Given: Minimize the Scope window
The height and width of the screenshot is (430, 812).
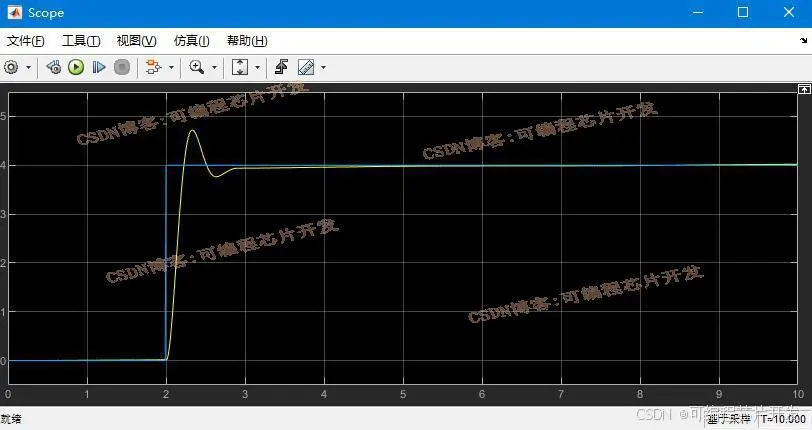Looking at the screenshot, I should [x=698, y=13].
